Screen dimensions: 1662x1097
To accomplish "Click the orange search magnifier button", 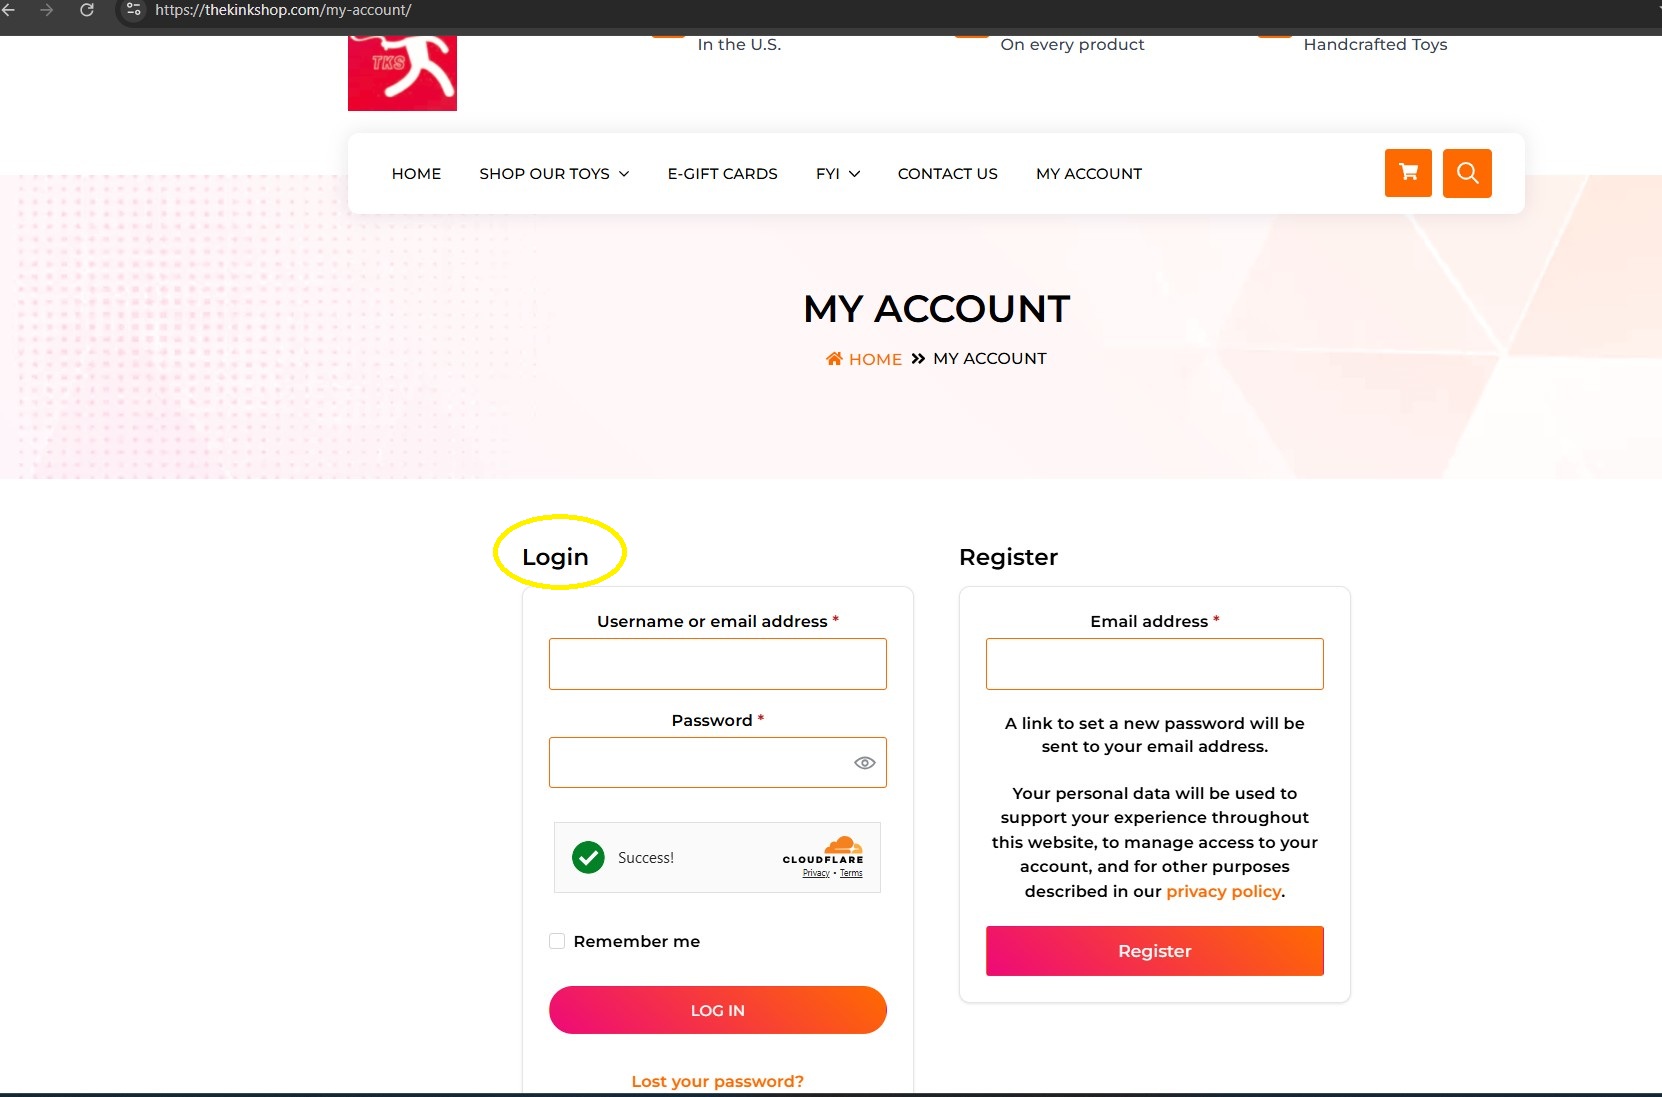I will point(1467,173).
